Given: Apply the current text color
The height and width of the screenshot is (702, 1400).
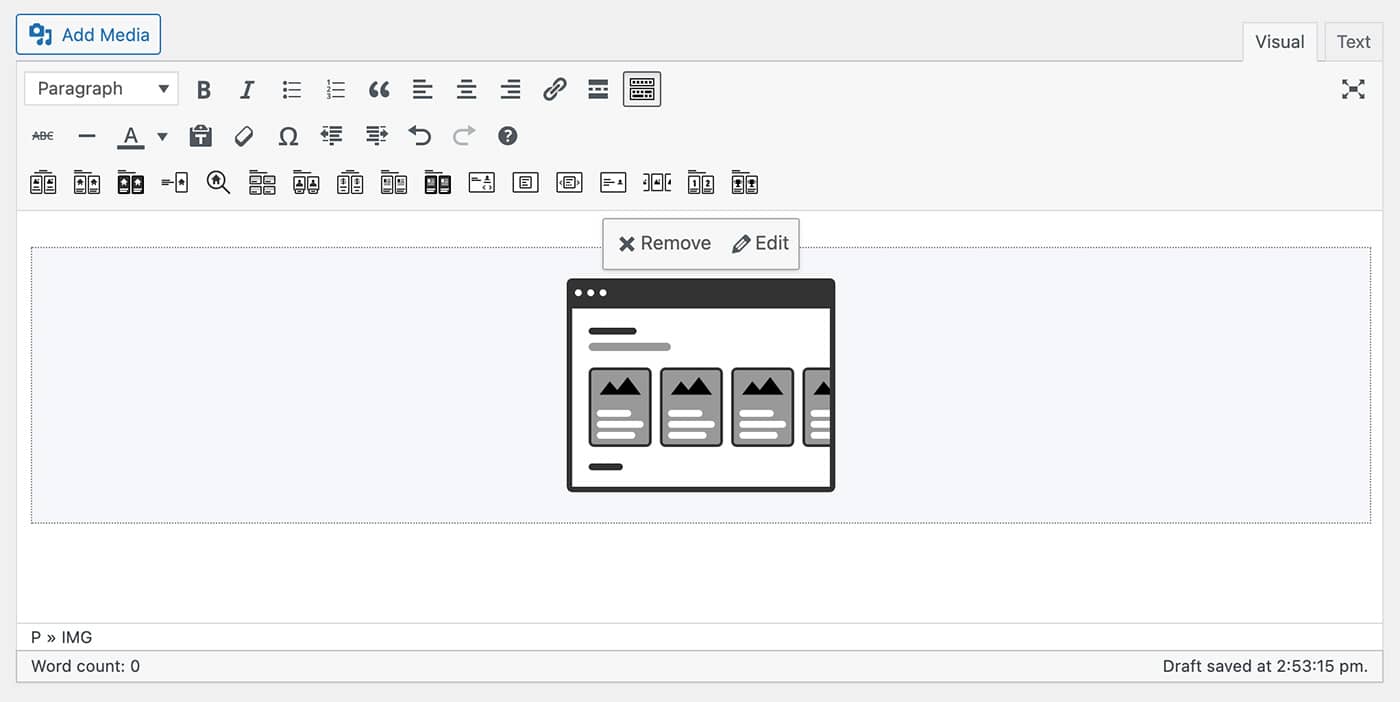Looking at the screenshot, I should (131, 136).
